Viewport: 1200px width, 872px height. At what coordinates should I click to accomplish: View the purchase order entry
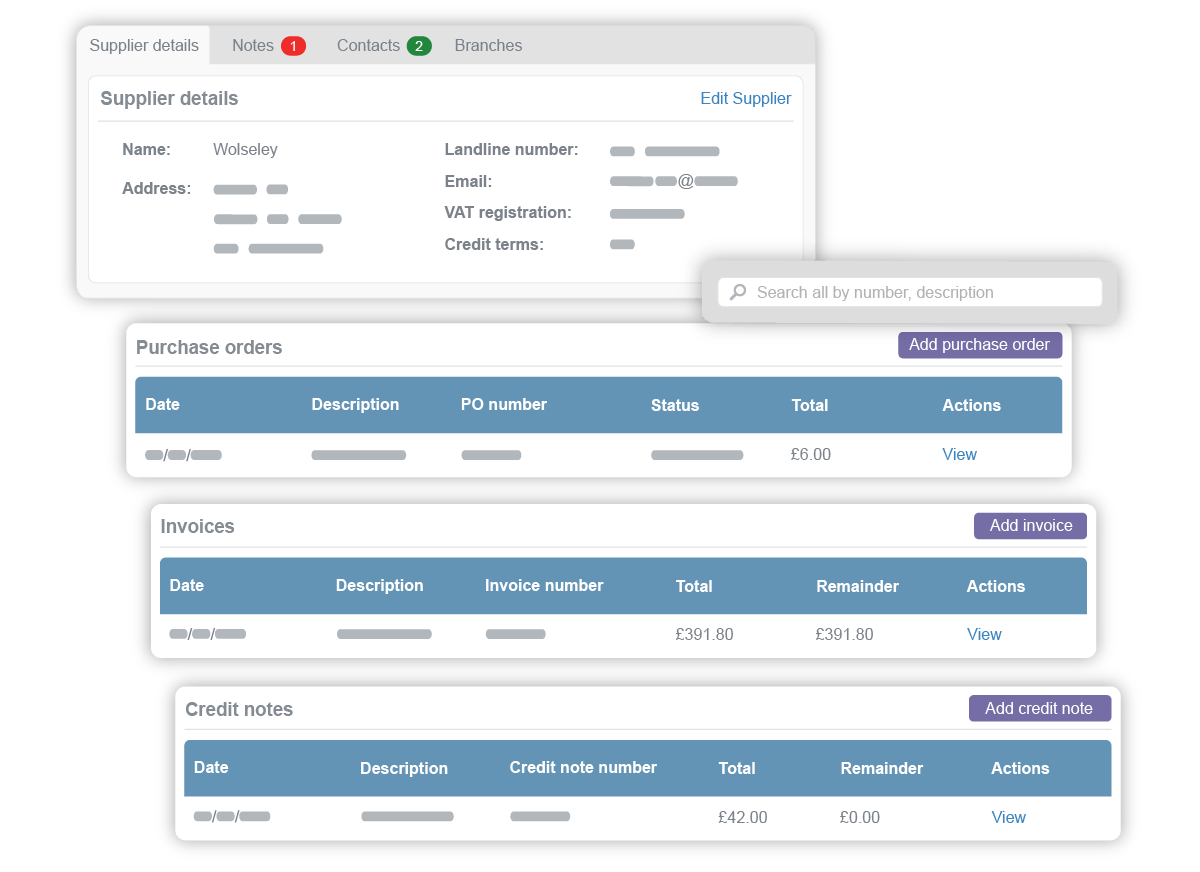pyautogui.click(x=959, y=454)
